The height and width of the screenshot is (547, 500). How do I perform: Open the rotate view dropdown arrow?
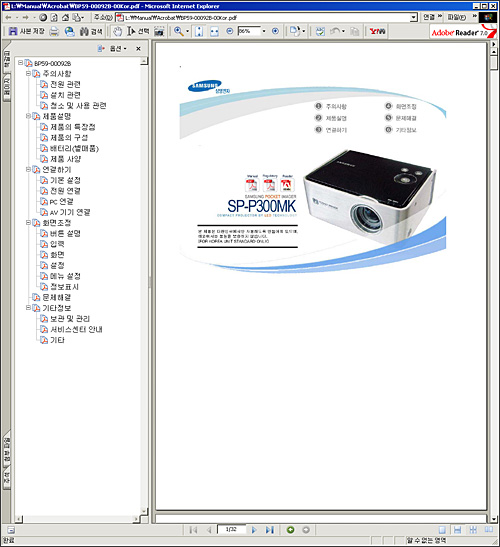[304, 31]
